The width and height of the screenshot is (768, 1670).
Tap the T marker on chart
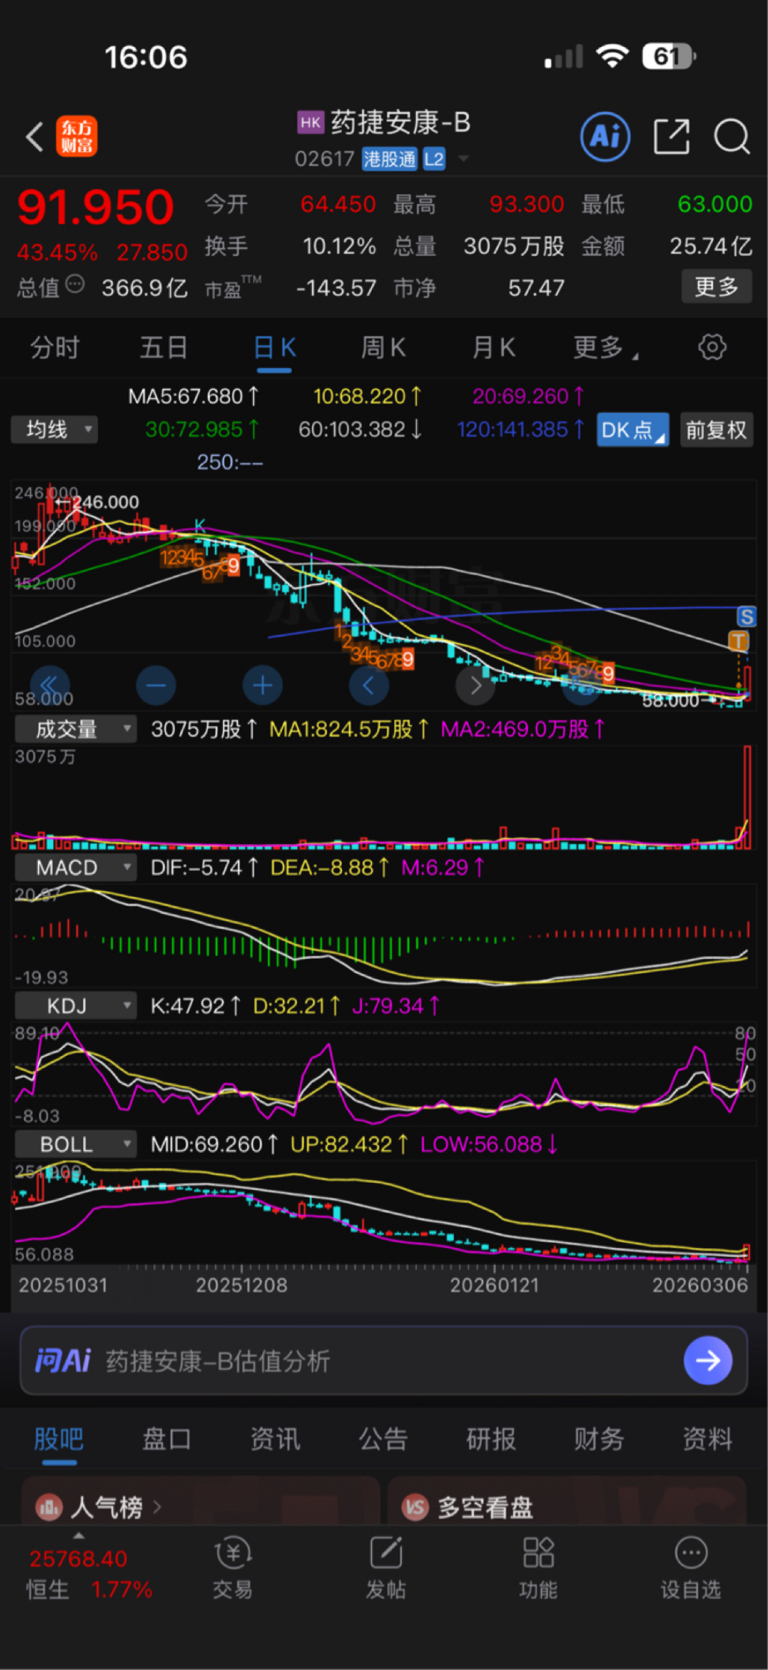tap(739, 641)
